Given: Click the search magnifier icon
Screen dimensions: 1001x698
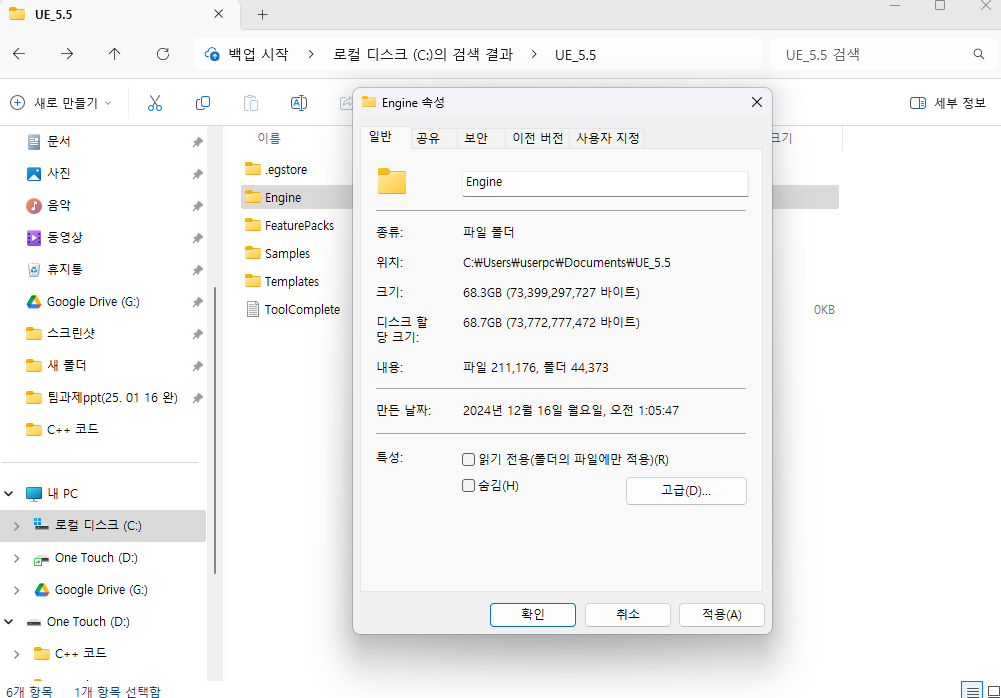Looking at the screenshot, I should click(979, 54).
